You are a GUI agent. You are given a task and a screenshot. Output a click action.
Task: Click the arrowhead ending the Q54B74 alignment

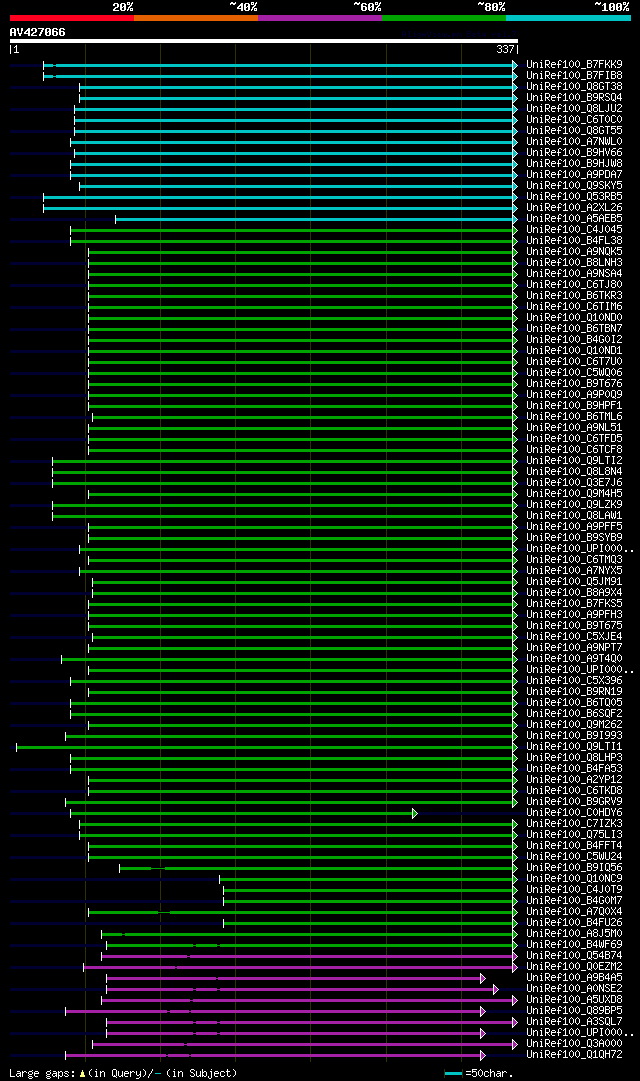click(514, 956)
